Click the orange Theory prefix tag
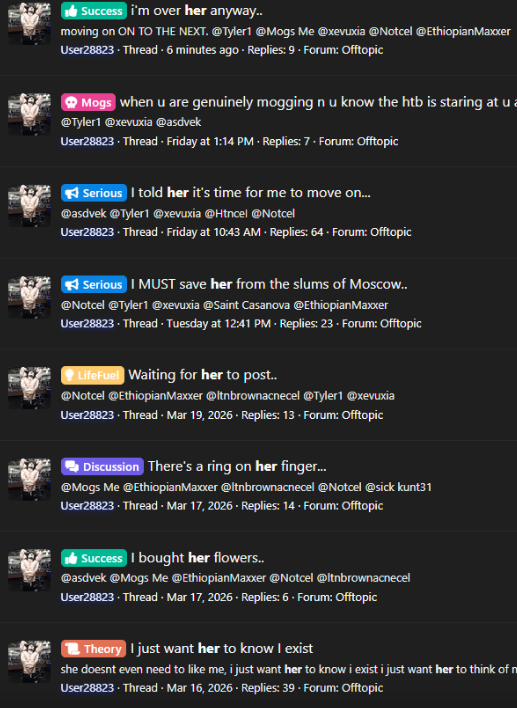 (x=93, y=649)
